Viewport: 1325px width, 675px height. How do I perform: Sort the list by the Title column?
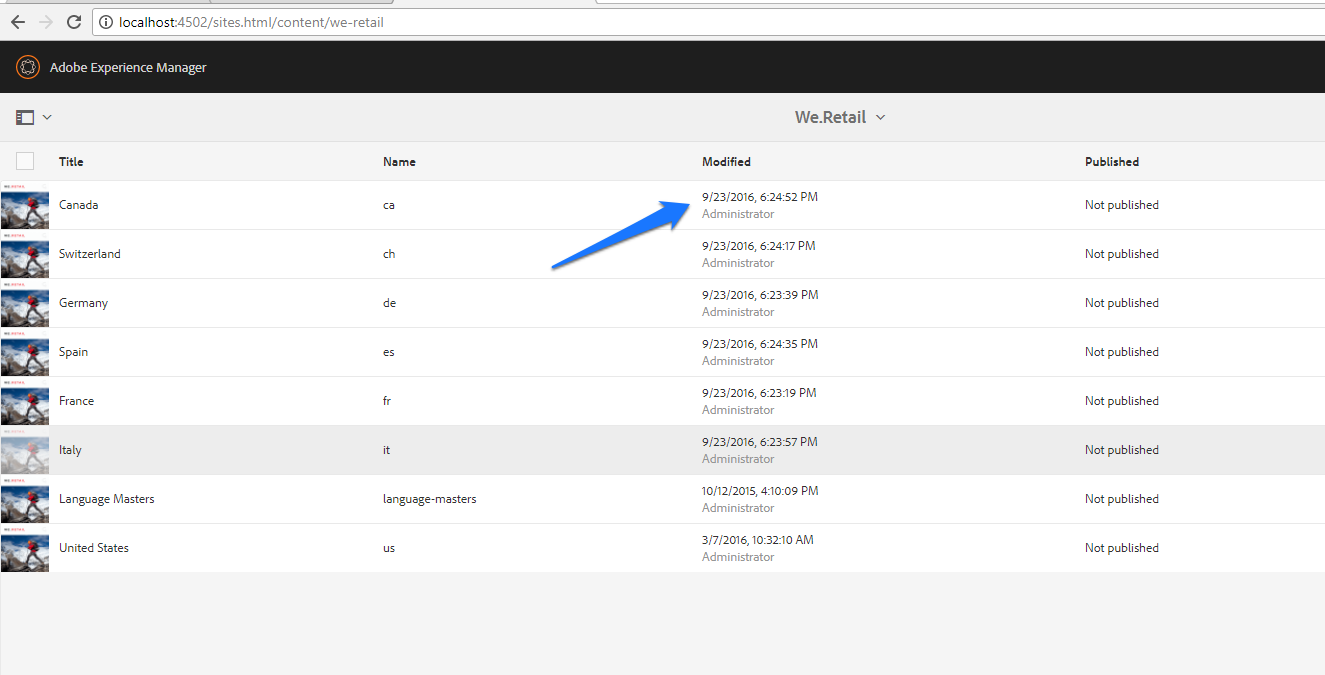70,161
